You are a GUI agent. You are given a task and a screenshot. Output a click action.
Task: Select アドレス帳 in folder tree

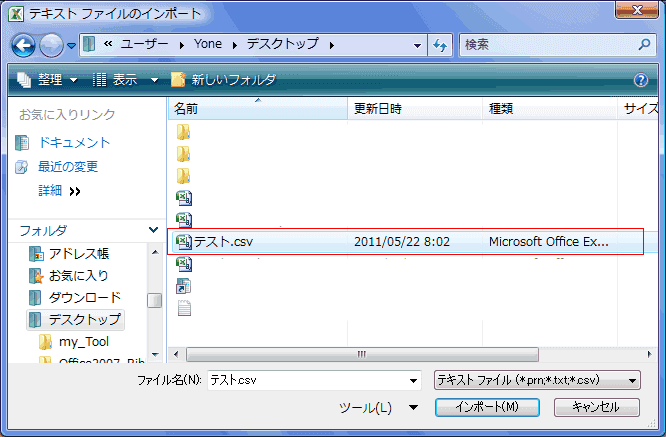pos(79,254)
